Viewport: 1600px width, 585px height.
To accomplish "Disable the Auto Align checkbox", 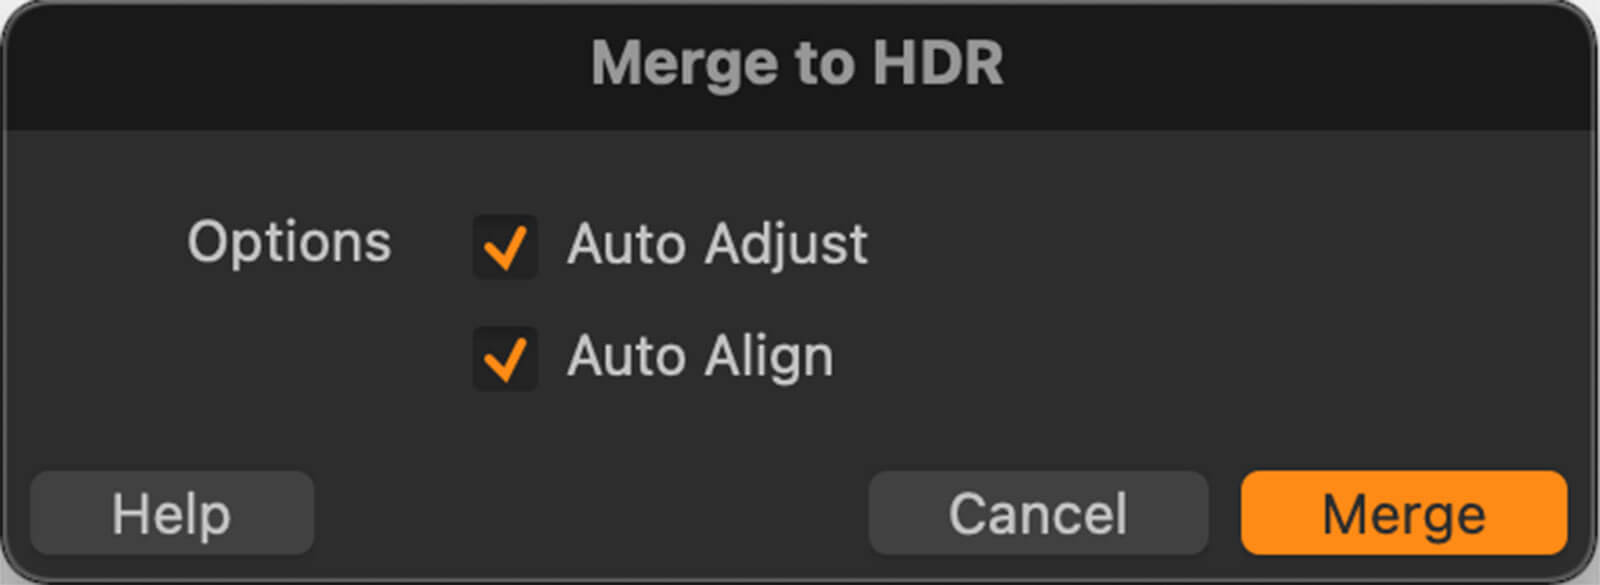I will click(505, 358).
